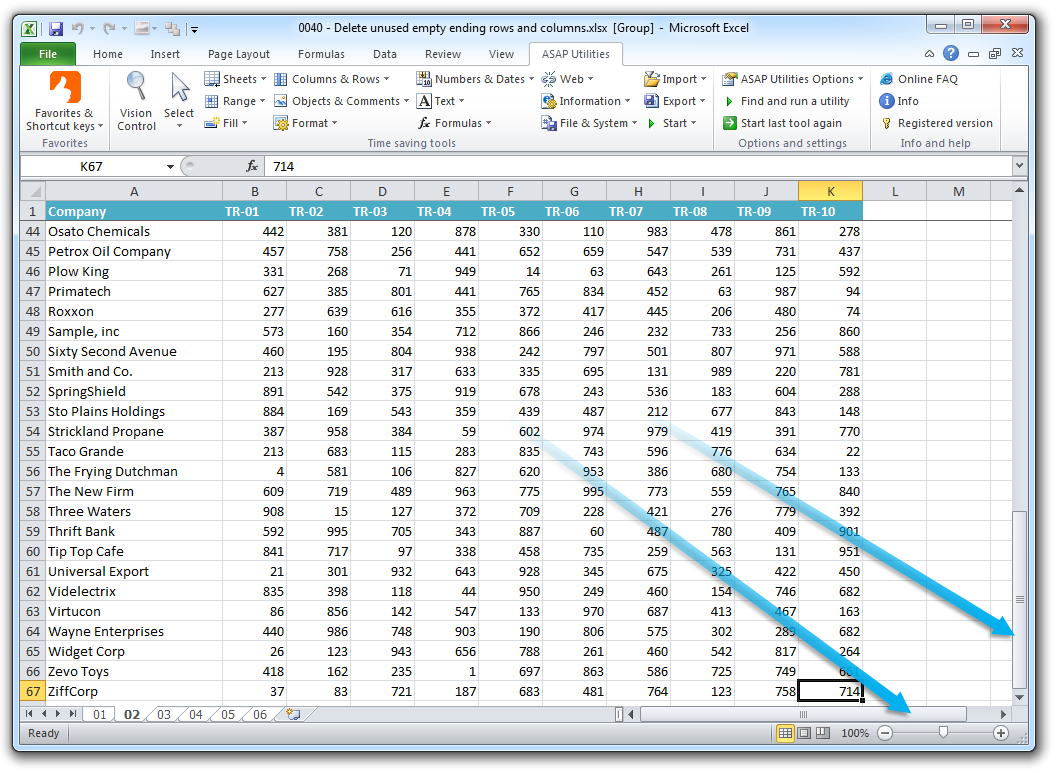The height and width of the screenshot is (773, 1058).
Task: Select row 67 header
Action: pyautogui.click(x=32, y=691)
